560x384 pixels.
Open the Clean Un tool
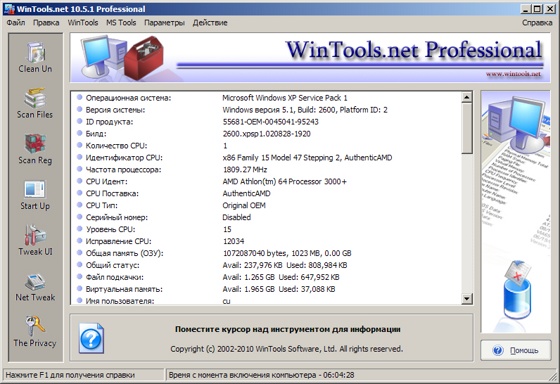click(35, 58)
